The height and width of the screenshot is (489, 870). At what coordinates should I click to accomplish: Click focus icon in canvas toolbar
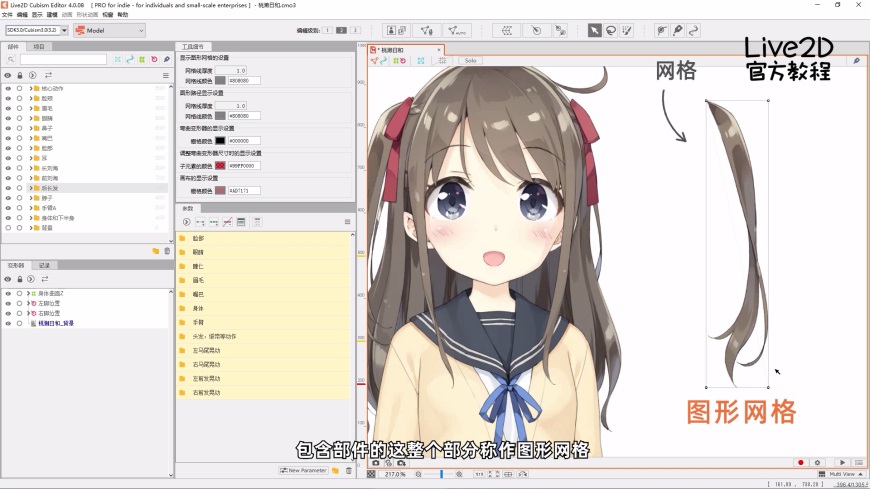coord(421,60)
